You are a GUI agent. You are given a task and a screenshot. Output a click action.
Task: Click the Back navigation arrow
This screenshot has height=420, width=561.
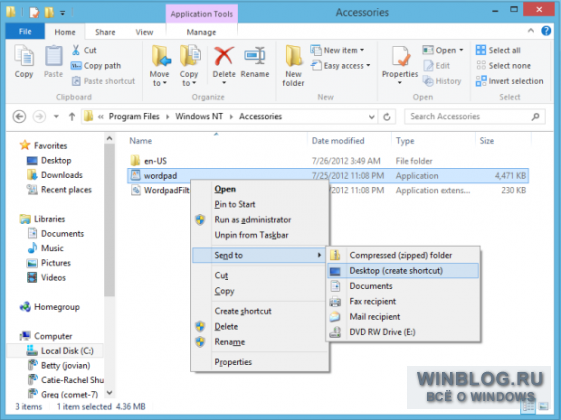click(19, 117)
